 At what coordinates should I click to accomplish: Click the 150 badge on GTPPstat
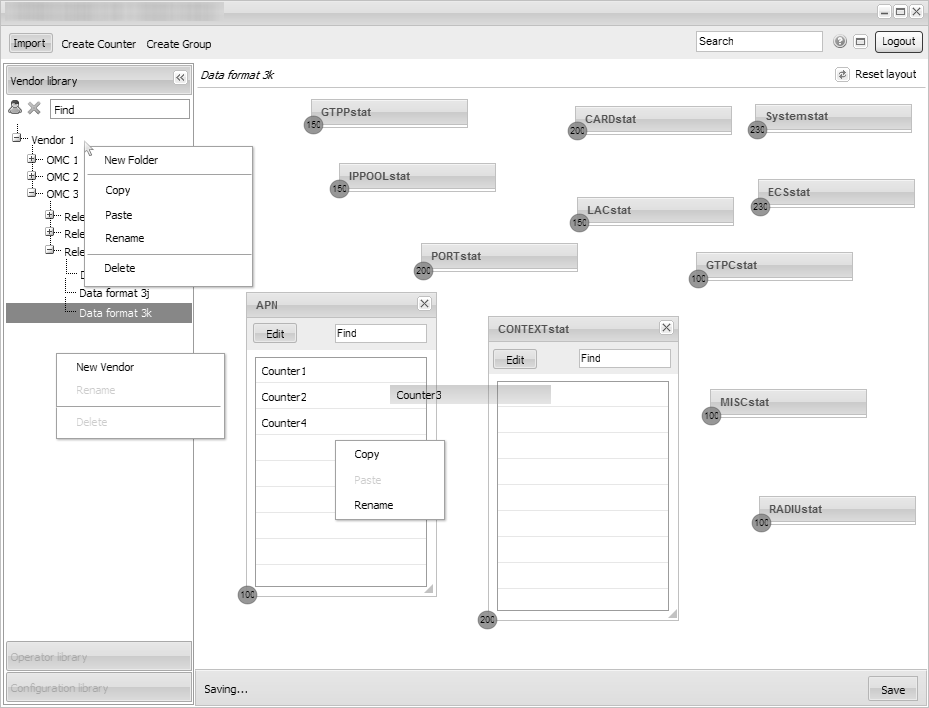[314, 125]
